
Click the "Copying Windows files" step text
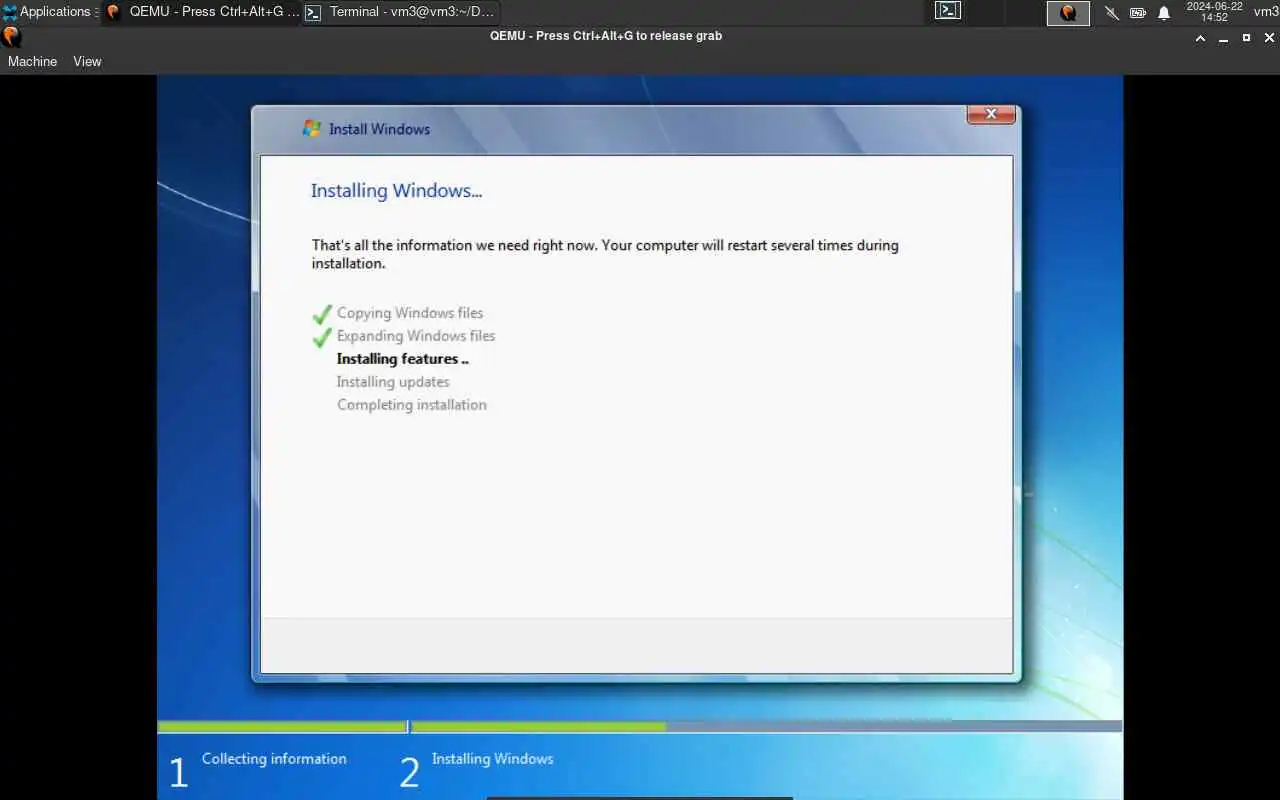point(410,313)
